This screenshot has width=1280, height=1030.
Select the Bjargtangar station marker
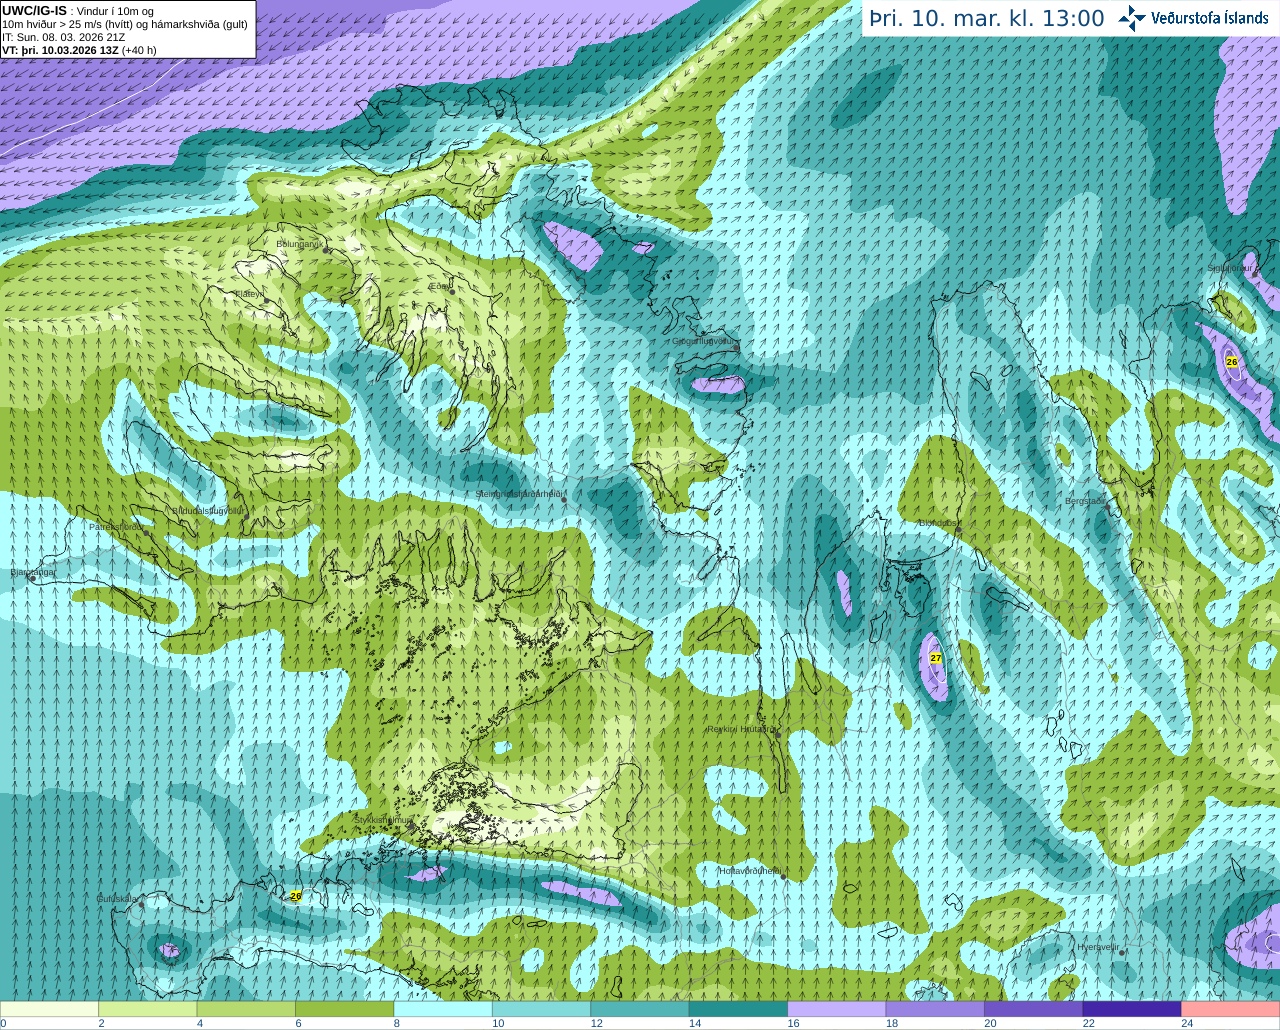[32, 579]
